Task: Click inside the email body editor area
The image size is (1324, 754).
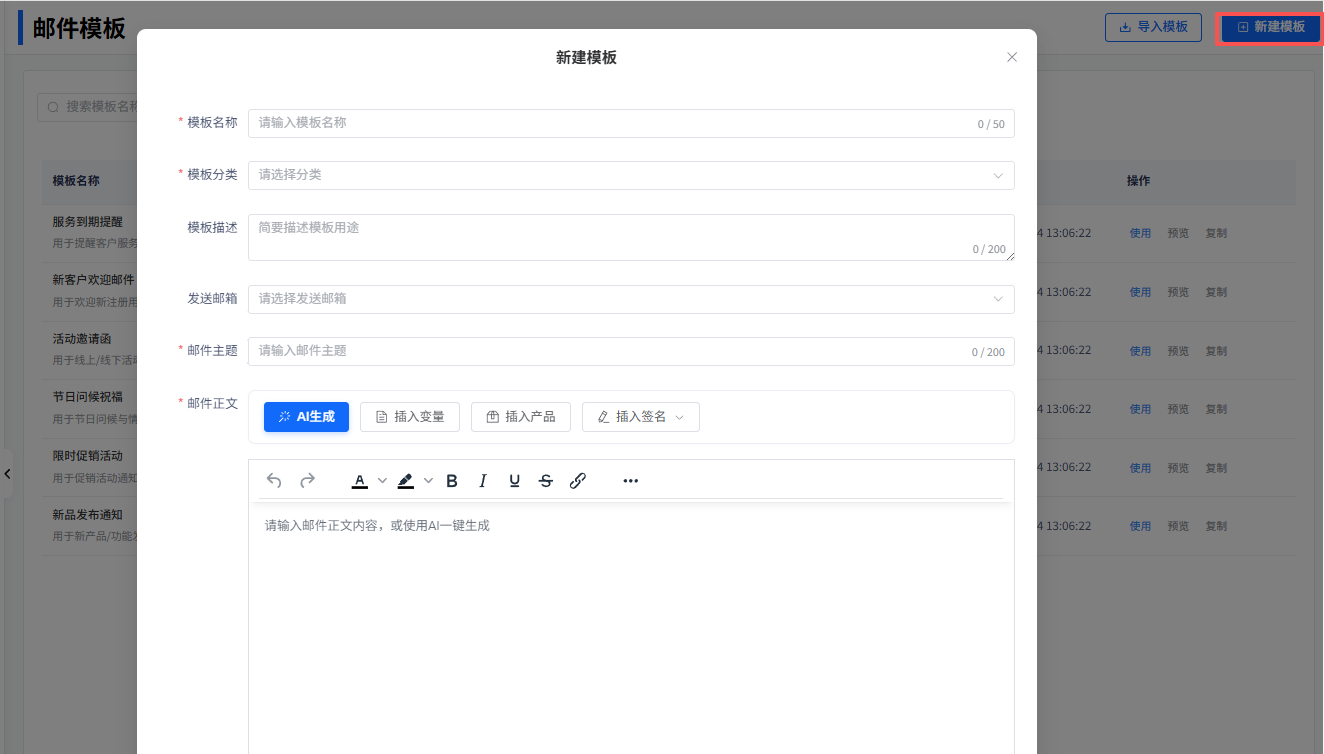Action: [630, 620]
